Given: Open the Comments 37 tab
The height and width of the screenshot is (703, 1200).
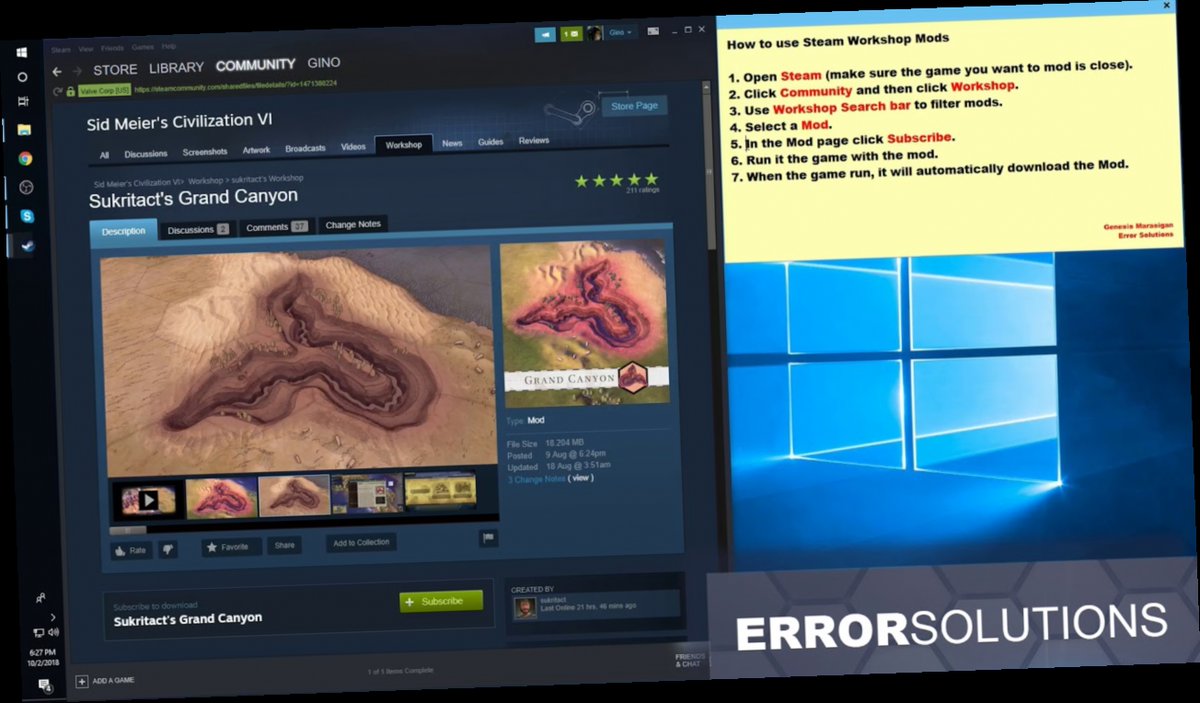Looking at the screenshot, I should coord(277,227).
